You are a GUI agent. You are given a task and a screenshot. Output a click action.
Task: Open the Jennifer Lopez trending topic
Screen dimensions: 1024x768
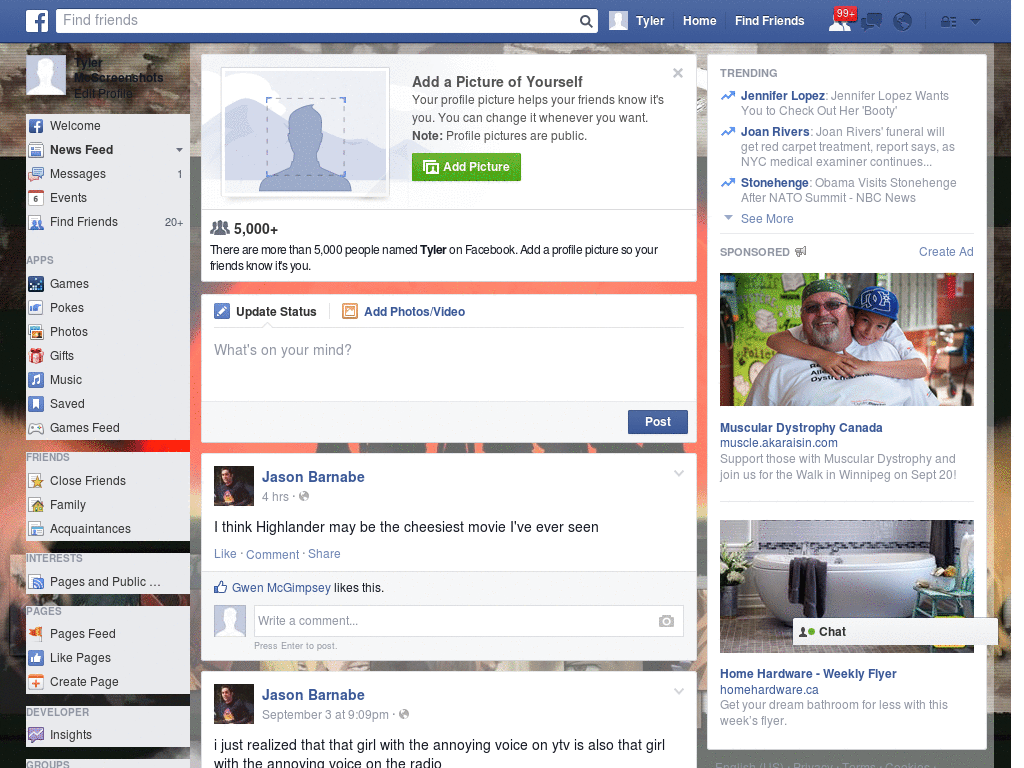point(782,96)
